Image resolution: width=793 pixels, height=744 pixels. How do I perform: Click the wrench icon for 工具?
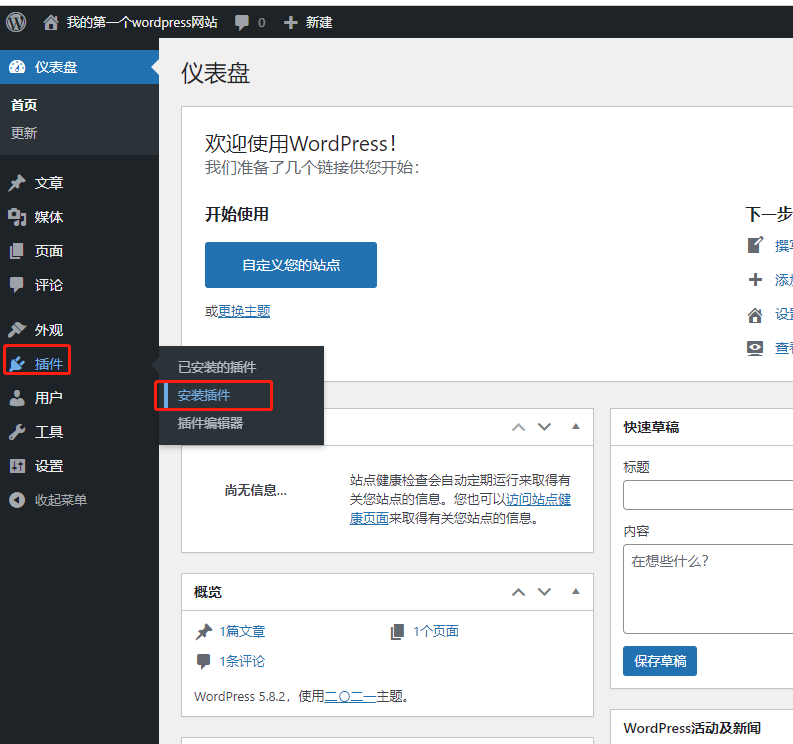17,432
